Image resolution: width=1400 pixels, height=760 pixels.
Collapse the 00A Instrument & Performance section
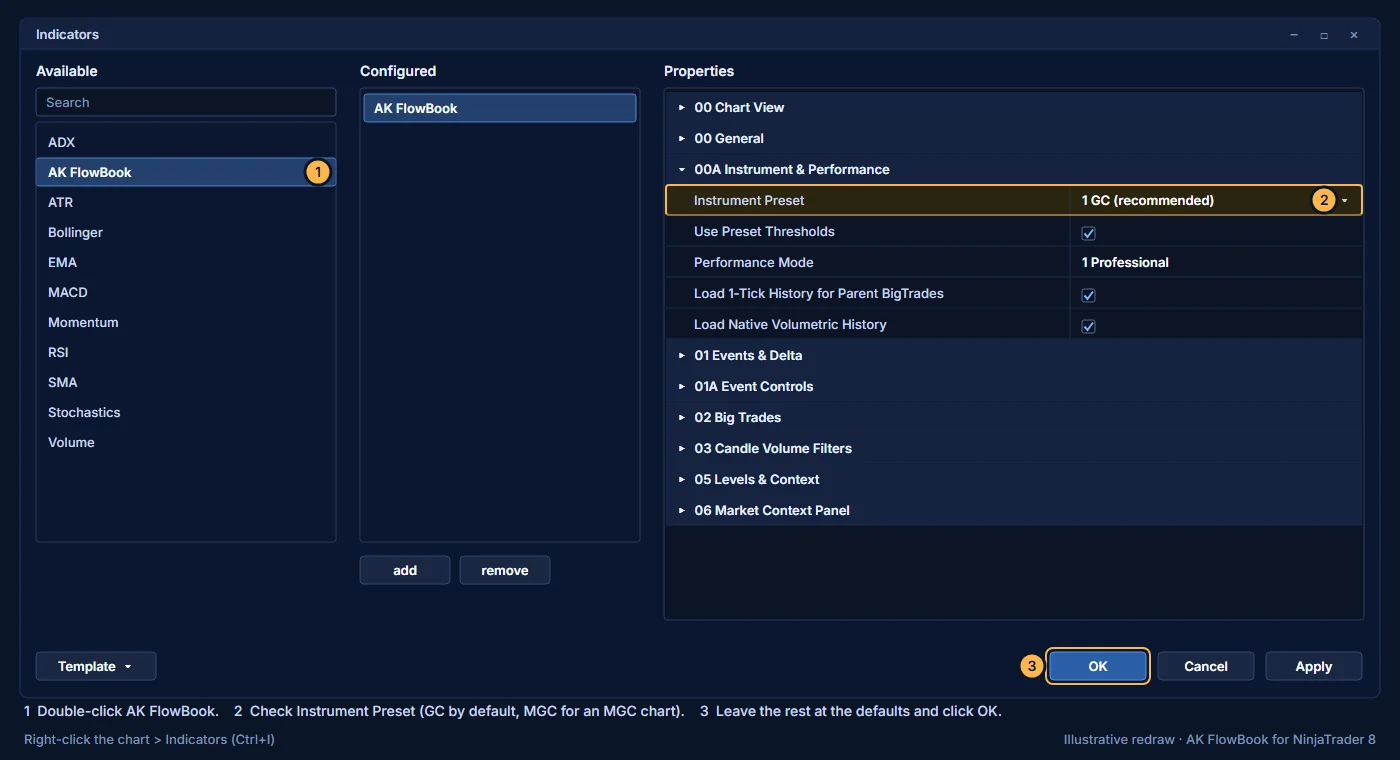point(1014,169)
